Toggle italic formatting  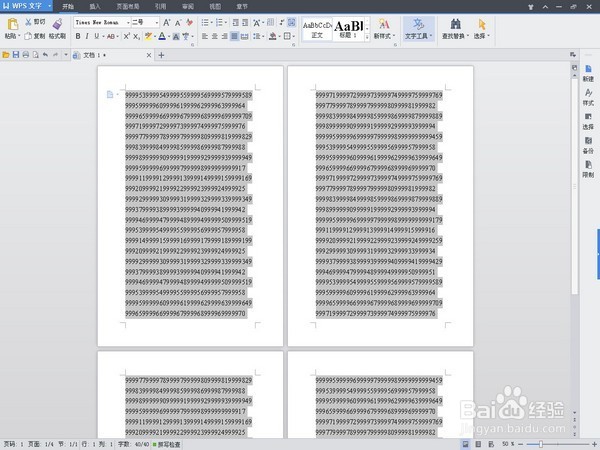pyautogui.click(x=87, y=36)
